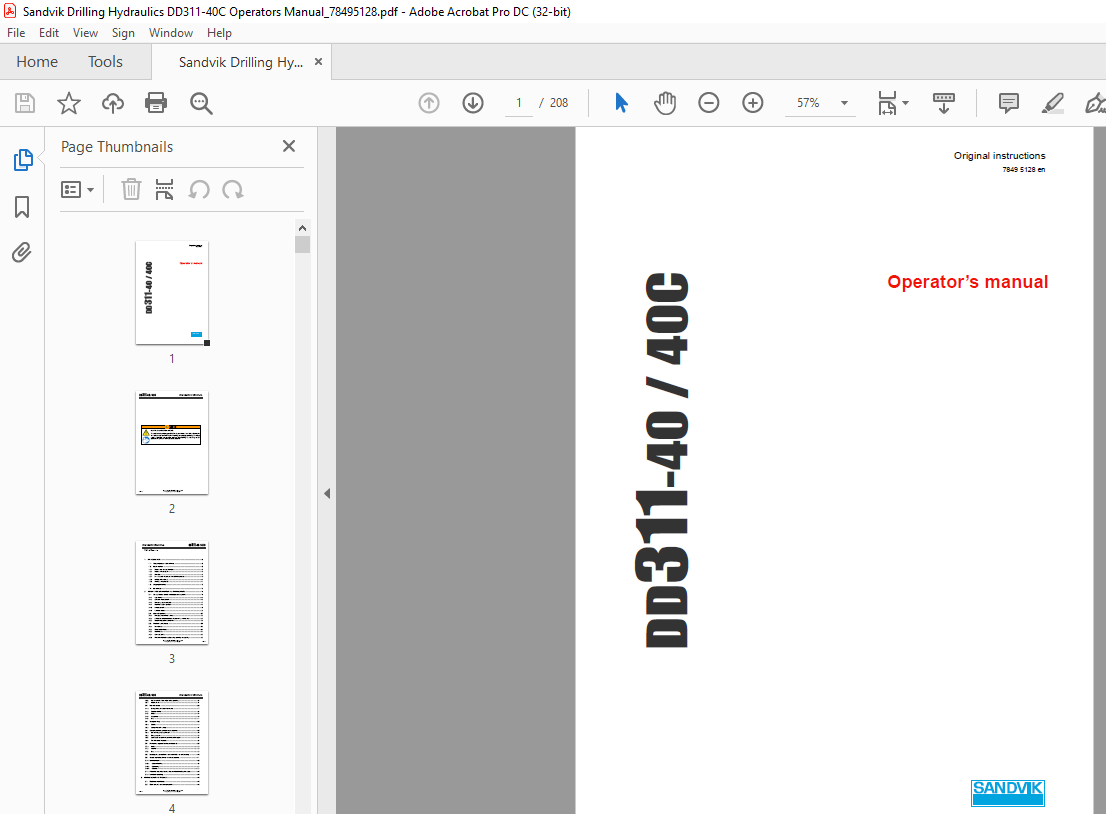Screen dimensions: 1106x814
Task: Click the Fit page width icon
Action: pos(887,103)
